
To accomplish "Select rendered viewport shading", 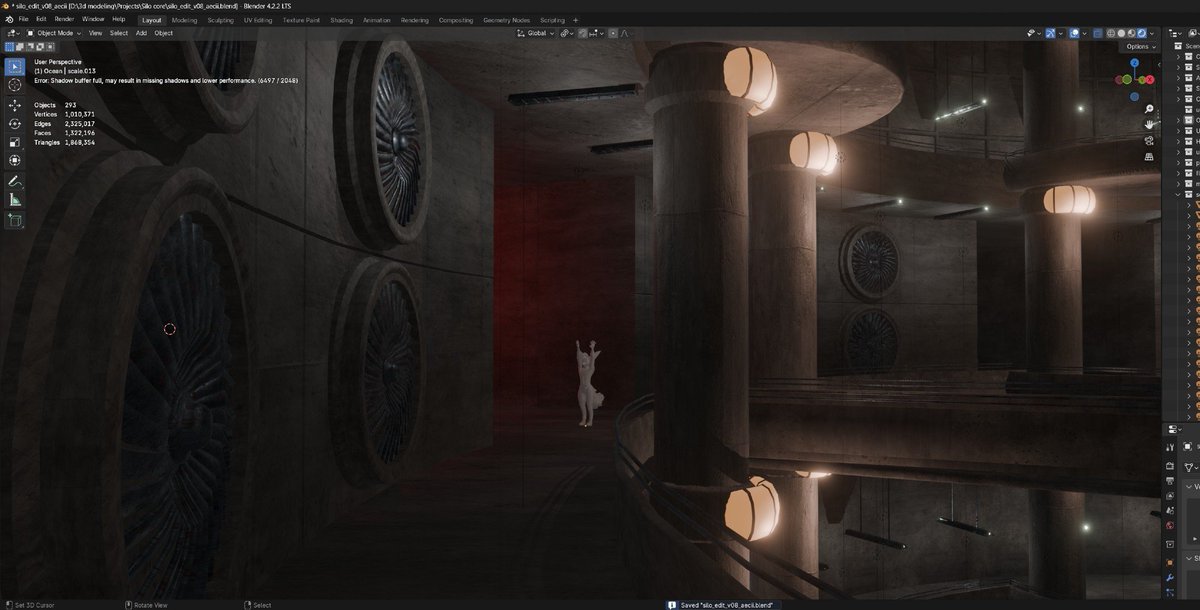I will tap(1142, 33).
